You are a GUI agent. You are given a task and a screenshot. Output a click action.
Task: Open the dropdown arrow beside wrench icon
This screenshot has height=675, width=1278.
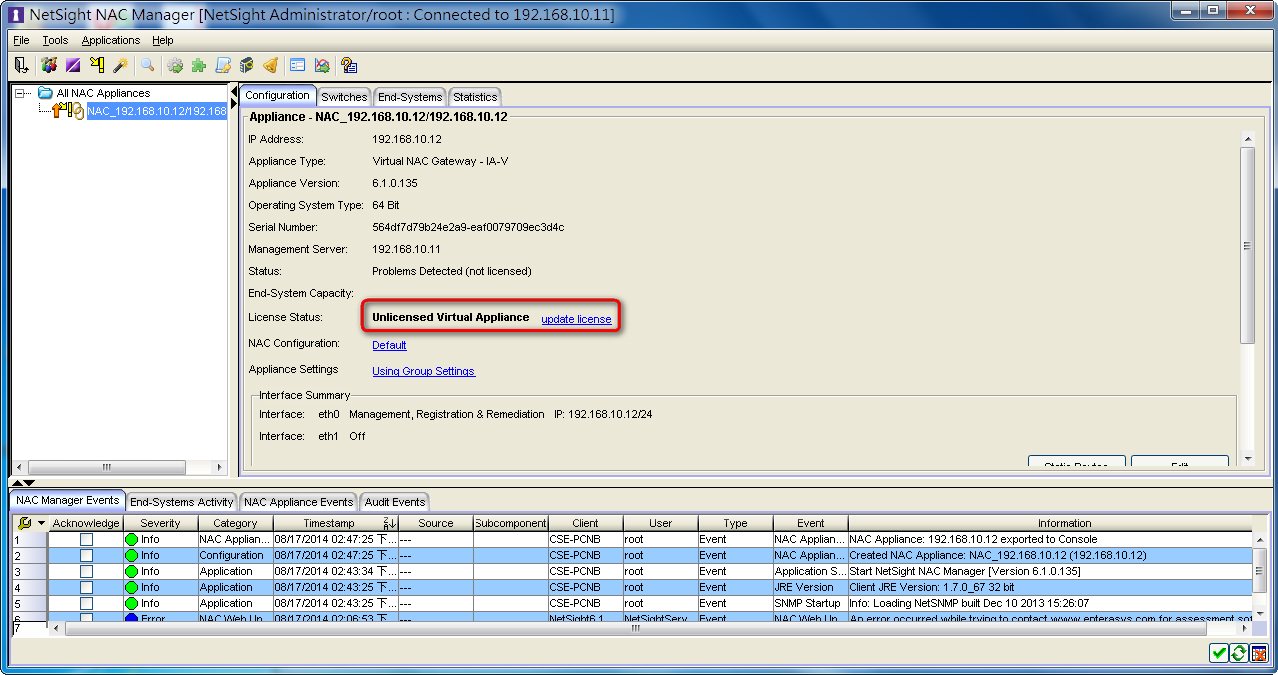(x=42, y=523)
